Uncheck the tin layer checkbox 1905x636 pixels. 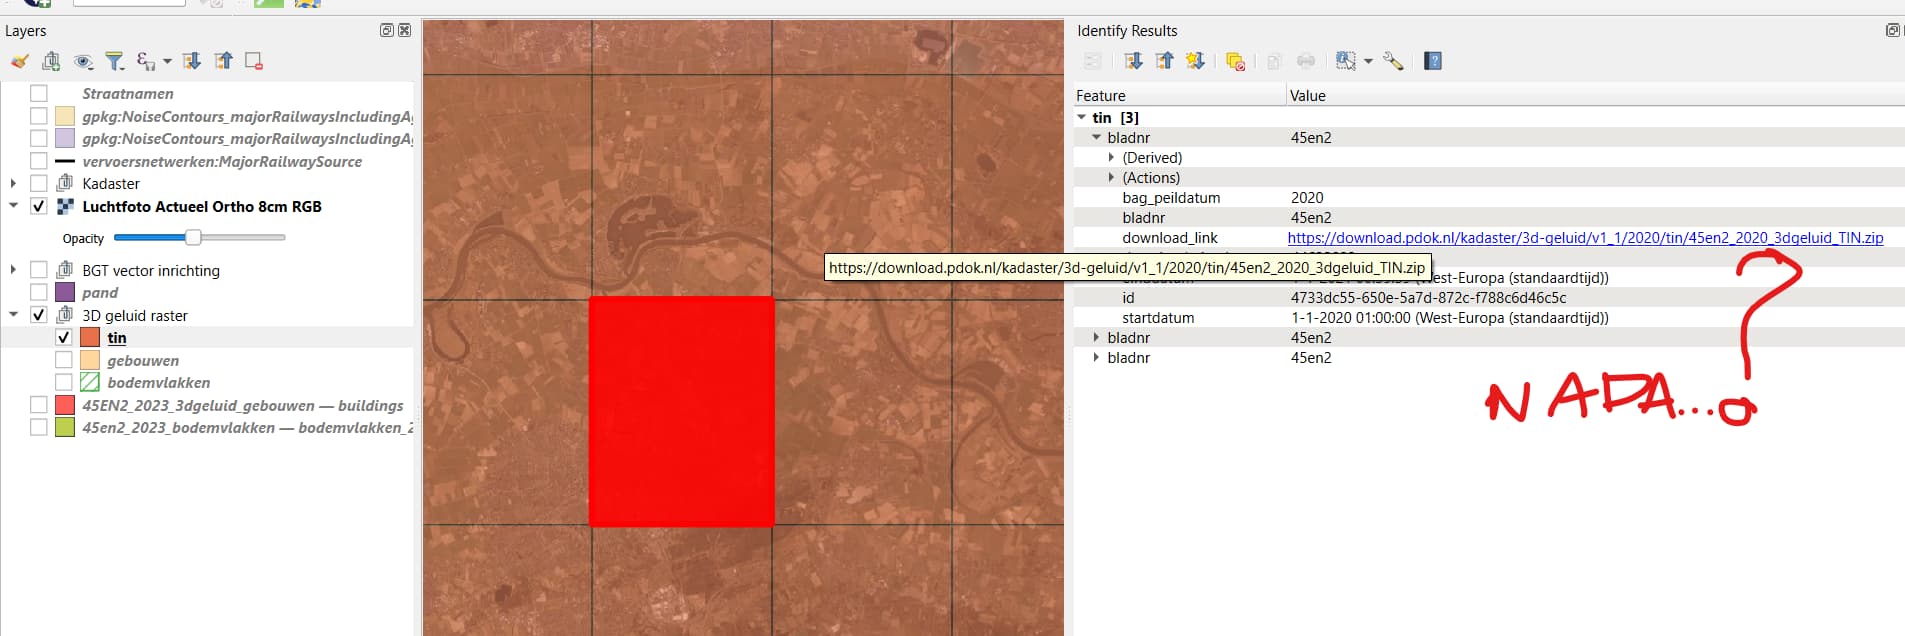(x=64, y=337)
